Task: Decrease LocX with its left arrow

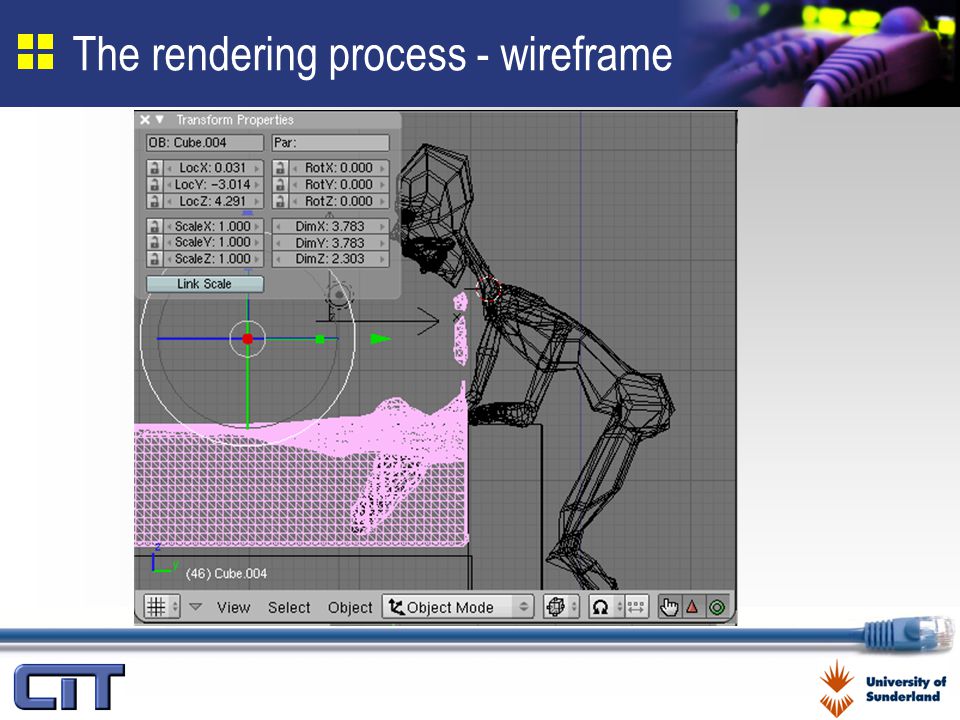Action: tap(170, 168)
